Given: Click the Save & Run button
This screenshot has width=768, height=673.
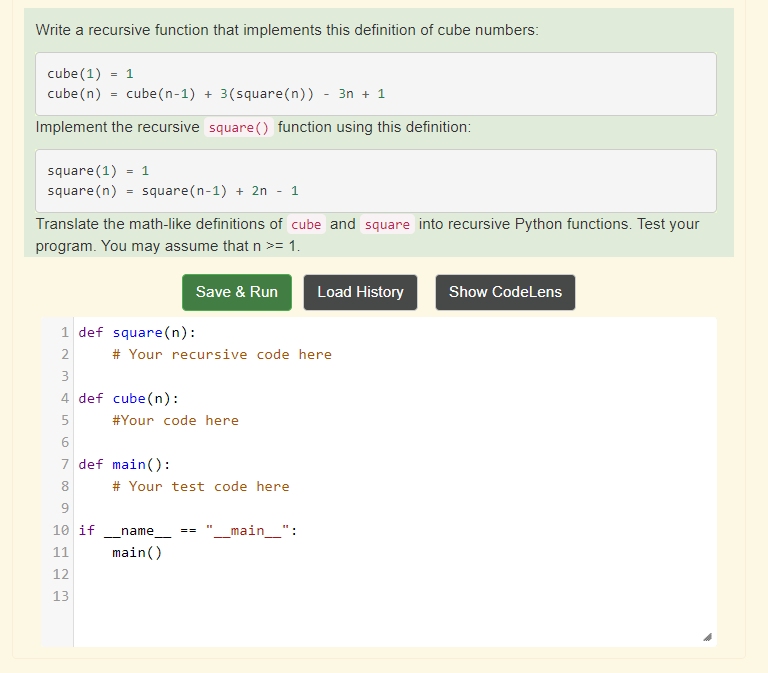Looking at the screenshot, I should tap(237, 292).
